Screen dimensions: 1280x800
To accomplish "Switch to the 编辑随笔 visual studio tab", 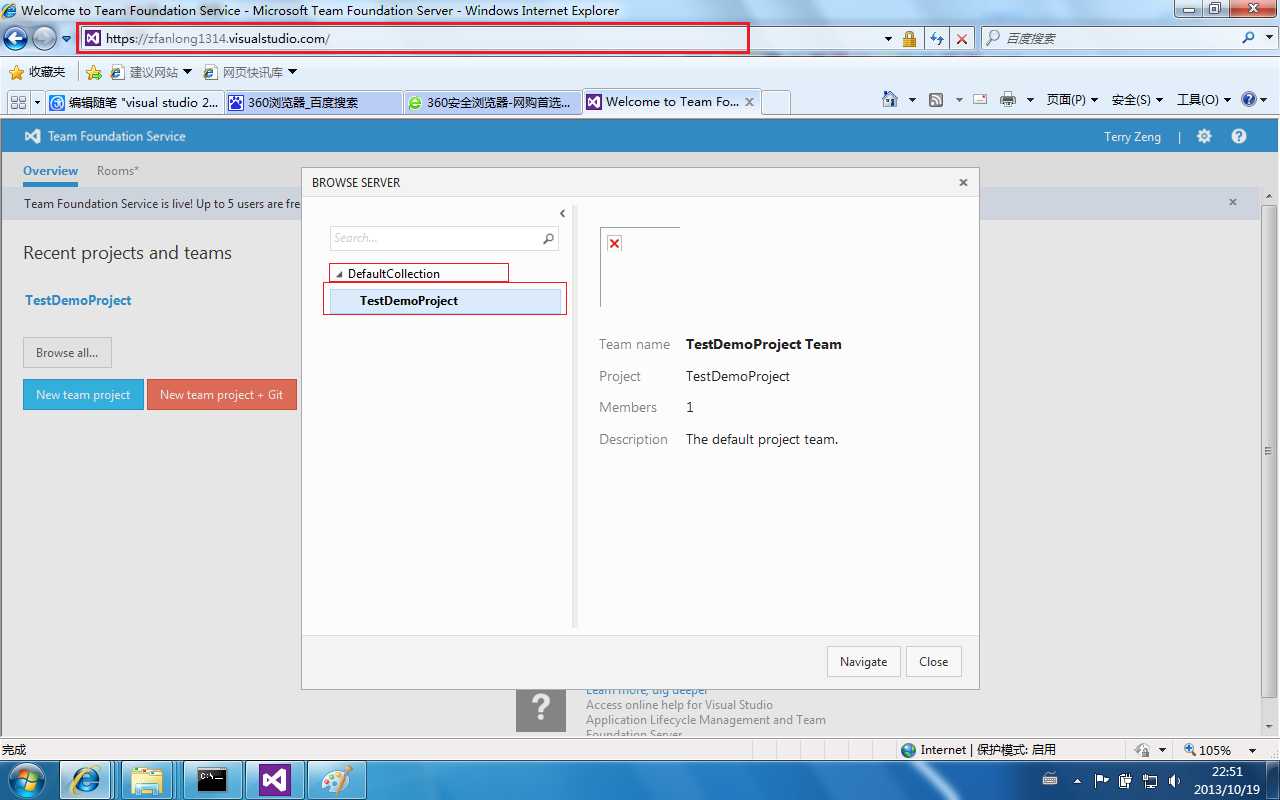I will click(x=135, y=102).
